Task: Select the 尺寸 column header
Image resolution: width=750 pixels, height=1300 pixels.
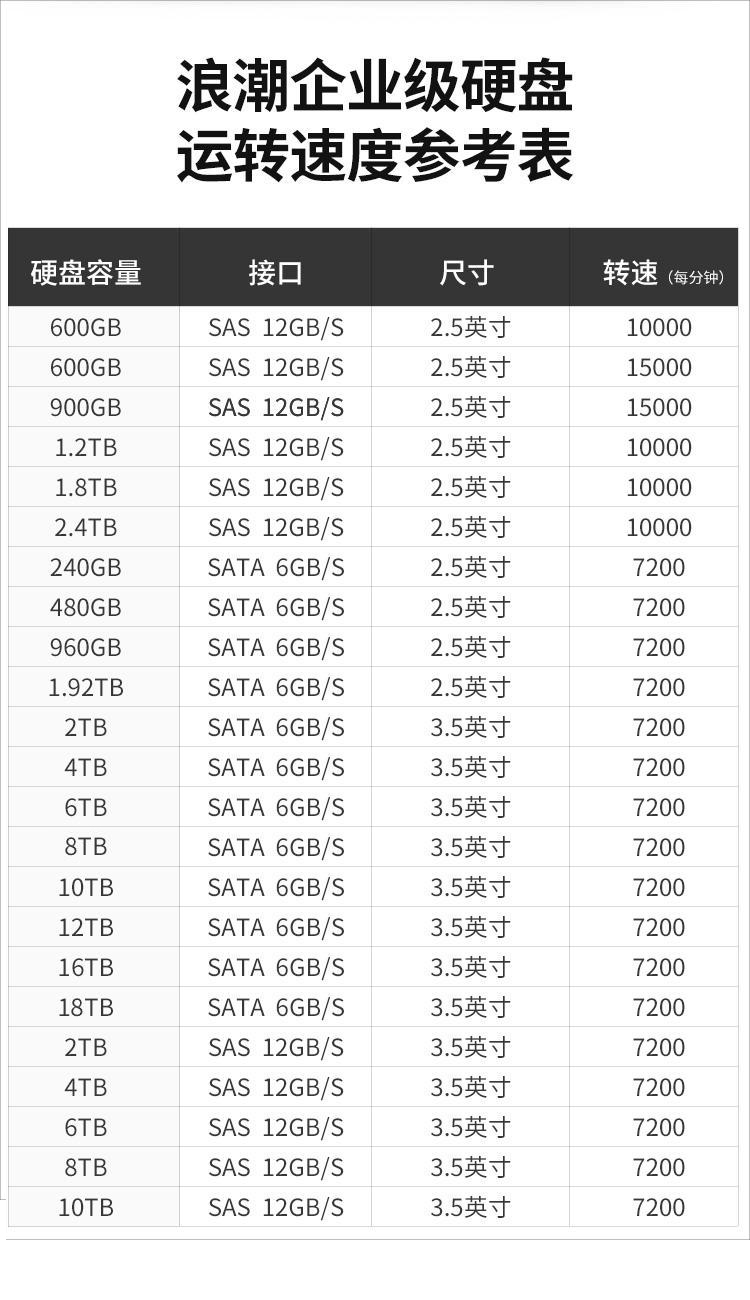Action: tap(467, 272)
